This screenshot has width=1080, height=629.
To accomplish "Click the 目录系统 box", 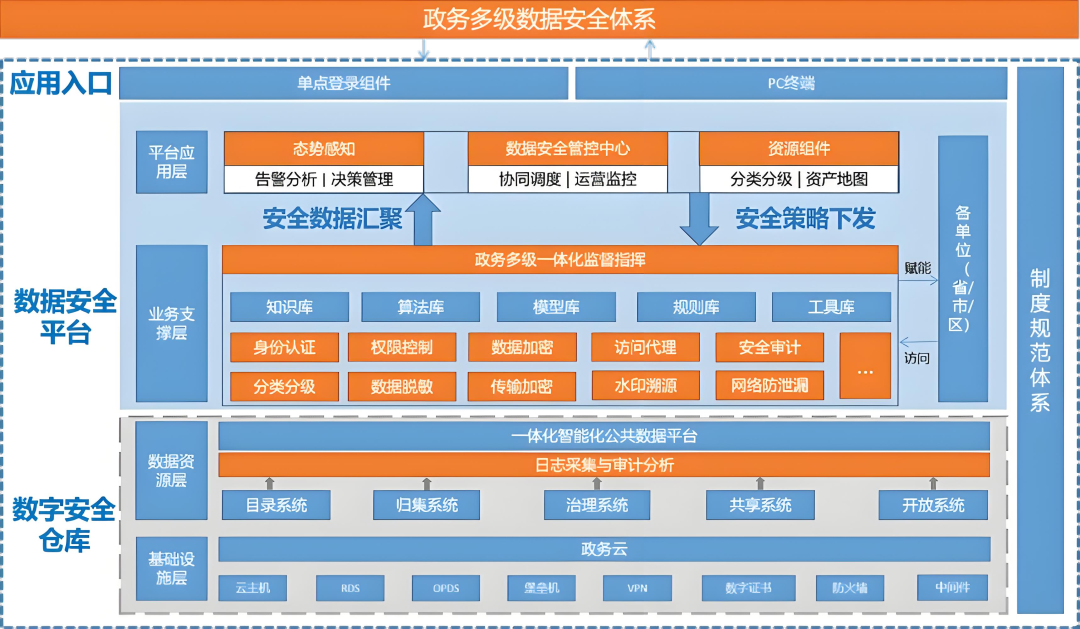I will click(x=276, y=505).
